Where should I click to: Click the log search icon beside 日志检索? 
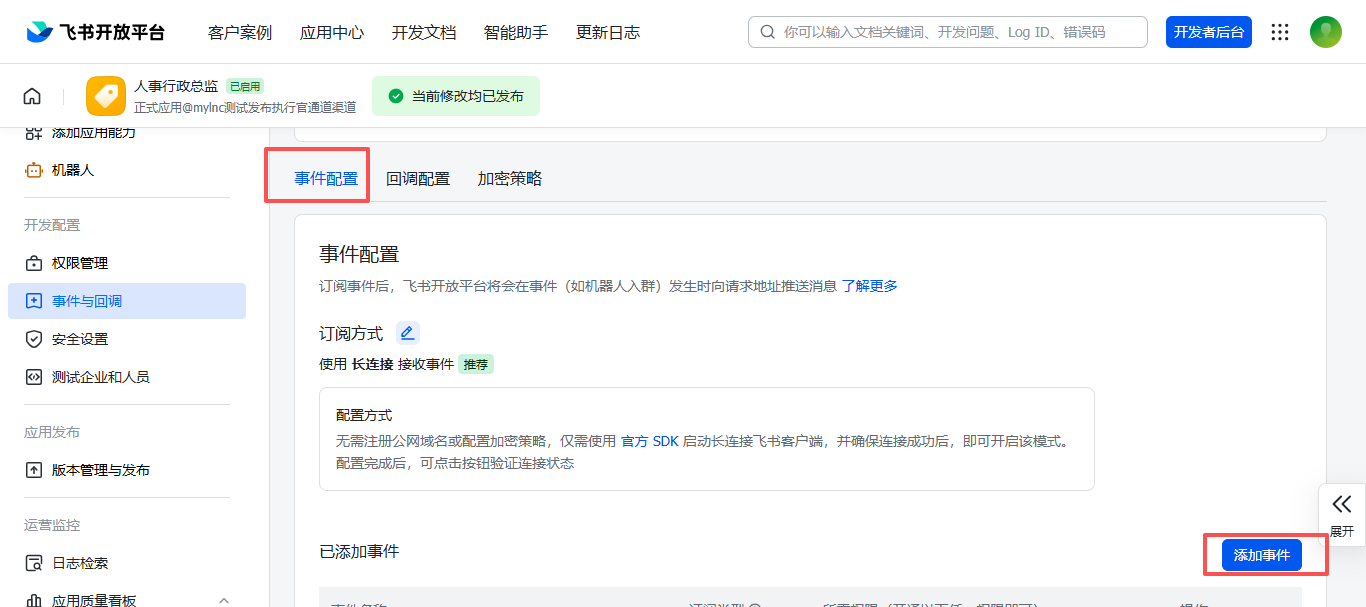point(34,563)
